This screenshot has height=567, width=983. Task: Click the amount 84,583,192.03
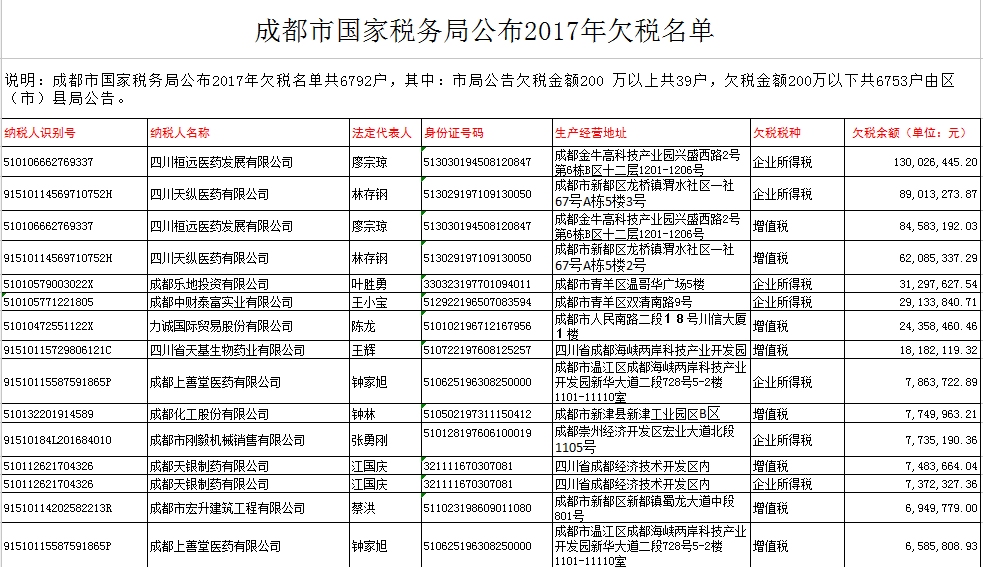click(938, 226)
